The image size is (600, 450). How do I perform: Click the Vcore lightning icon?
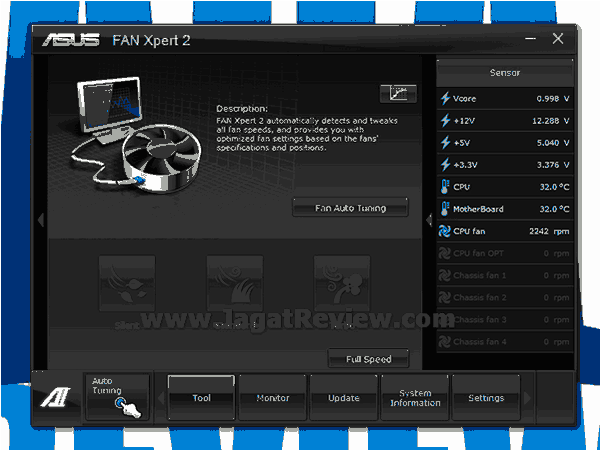tap(445, 98)
